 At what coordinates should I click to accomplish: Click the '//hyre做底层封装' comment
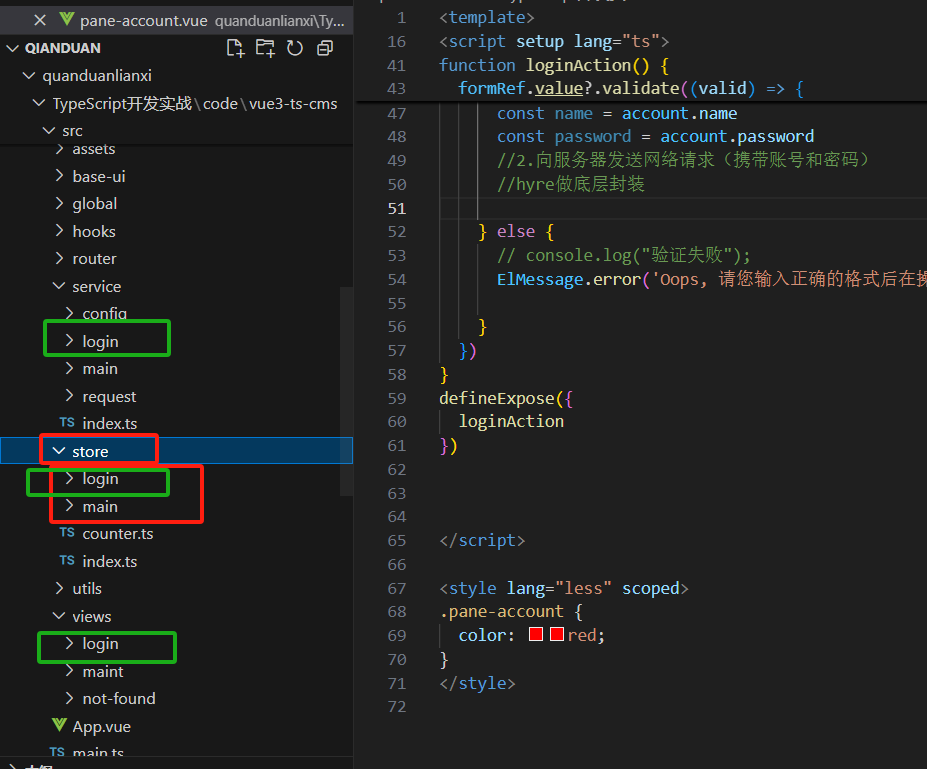(x=570, y=184)
